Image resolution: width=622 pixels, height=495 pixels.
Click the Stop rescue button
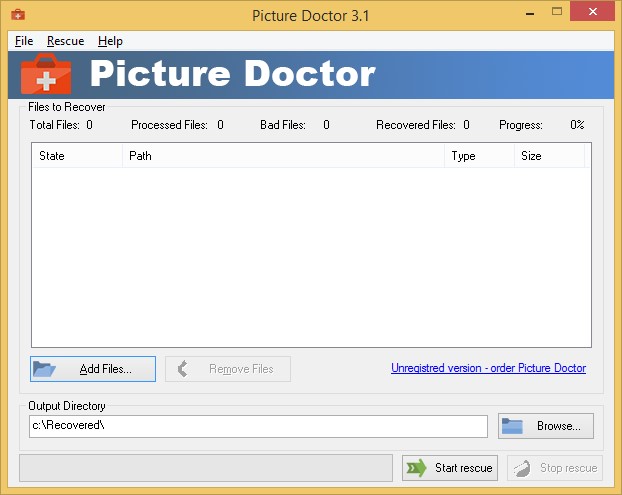[x=555, y=468]
